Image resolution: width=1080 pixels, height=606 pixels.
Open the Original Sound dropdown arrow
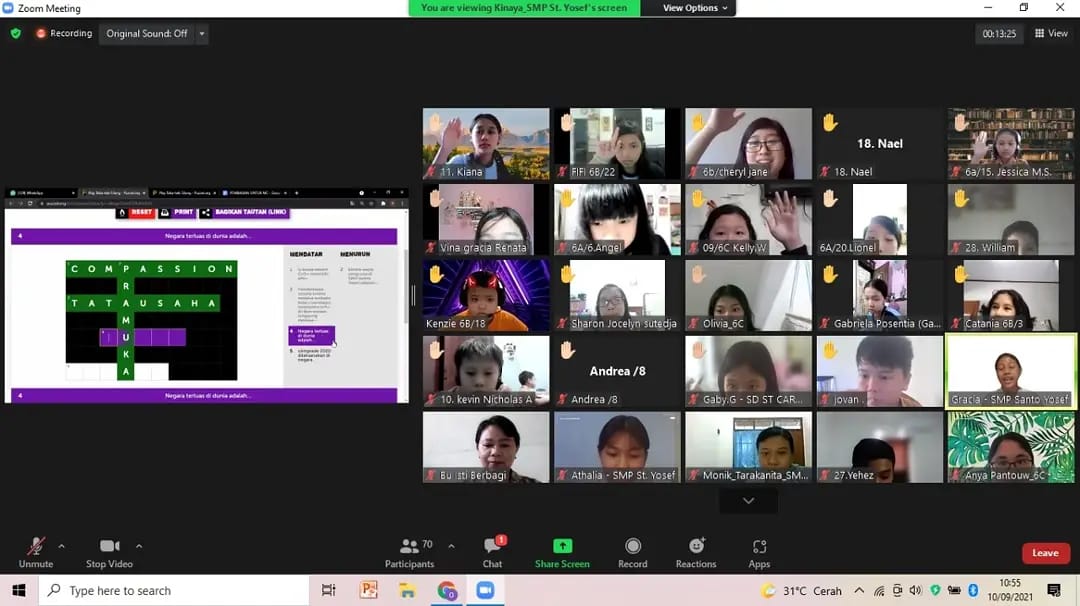click(x=202, y=33)
